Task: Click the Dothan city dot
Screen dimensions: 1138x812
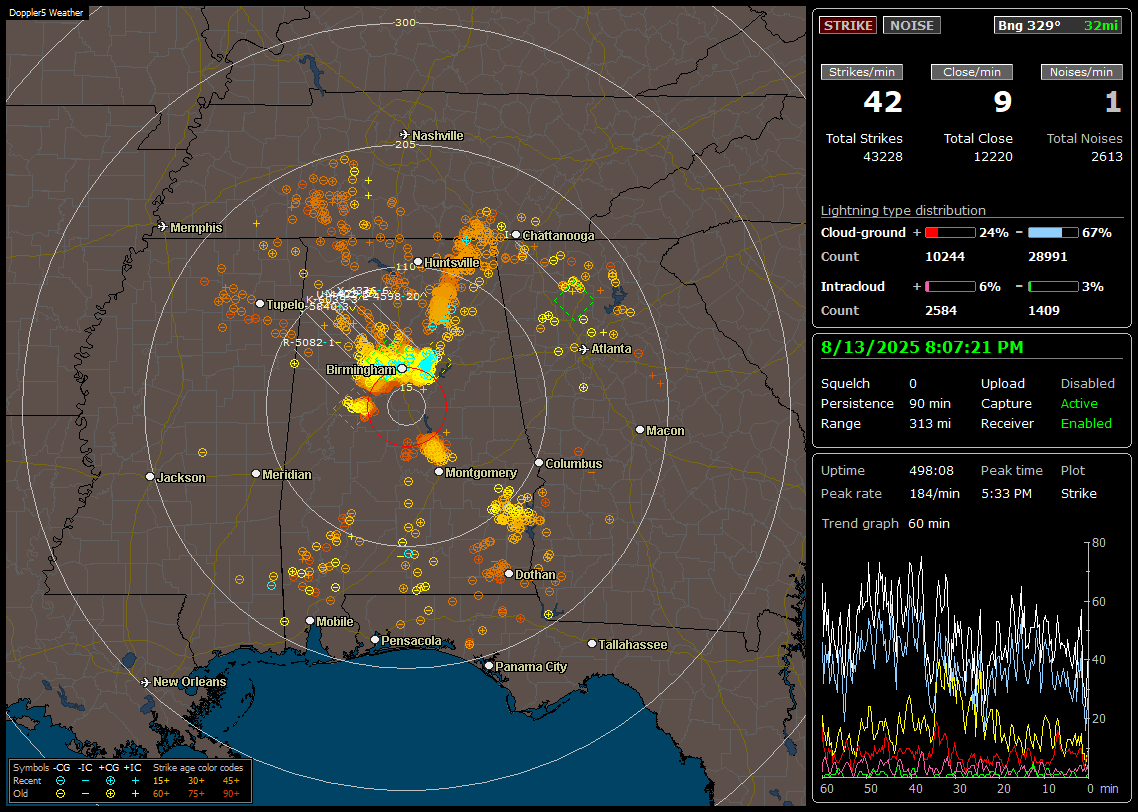Action: (509, 573)
